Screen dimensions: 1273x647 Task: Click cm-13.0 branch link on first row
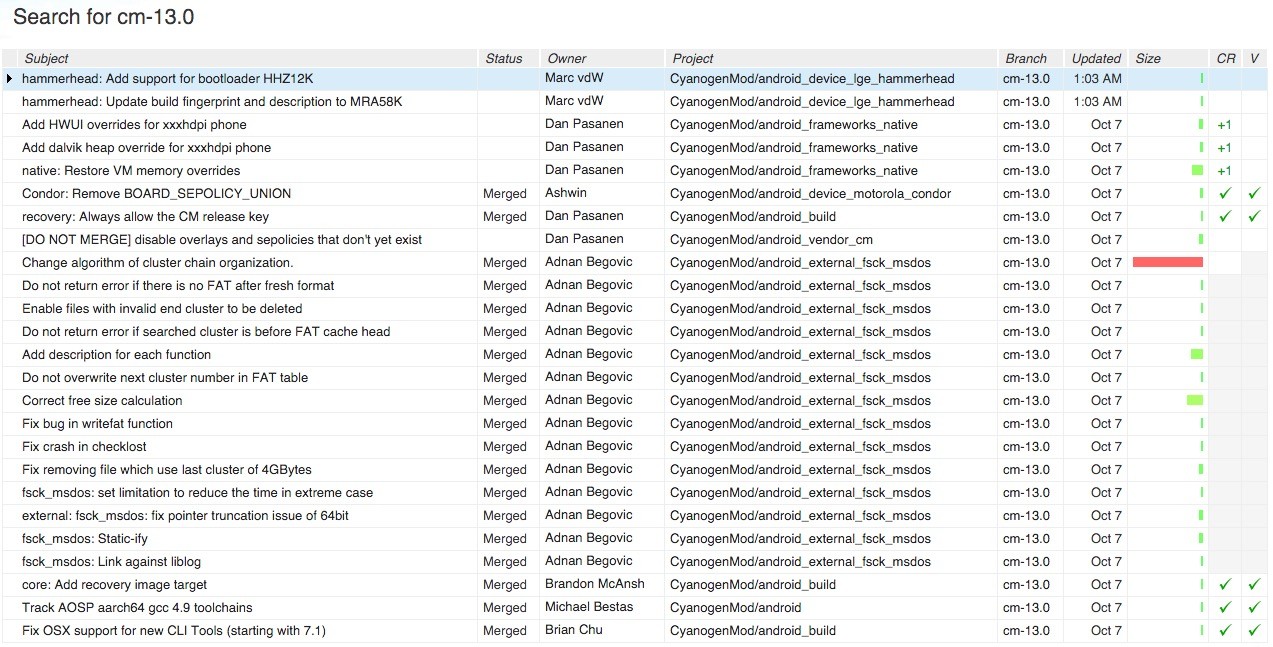[1028, 78]
